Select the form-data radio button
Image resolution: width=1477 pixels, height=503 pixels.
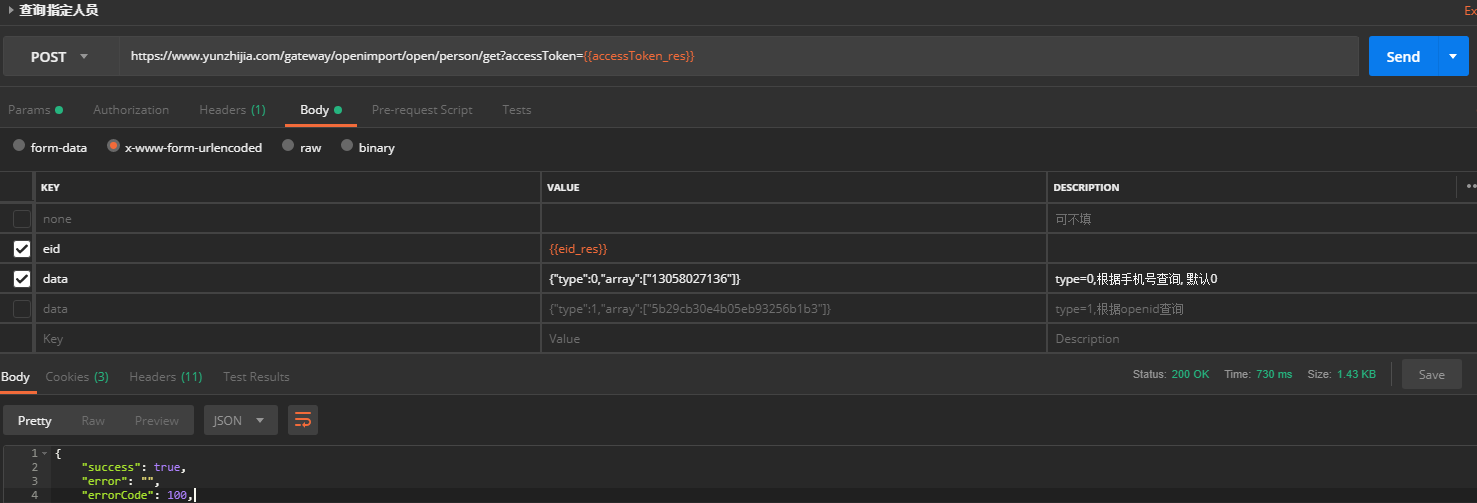pyautogui.click(x=20, y=146)
